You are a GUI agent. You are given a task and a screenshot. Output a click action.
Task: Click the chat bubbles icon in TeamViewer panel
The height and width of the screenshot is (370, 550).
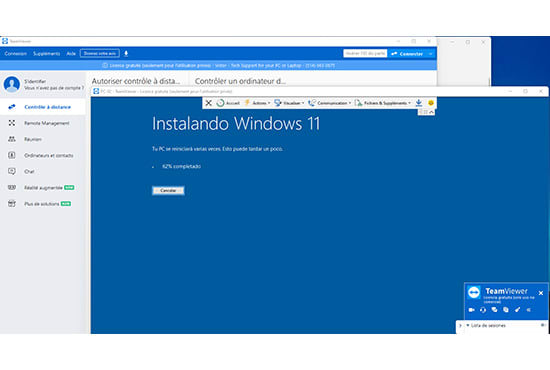pyautogui.click(x=495, y=310)
